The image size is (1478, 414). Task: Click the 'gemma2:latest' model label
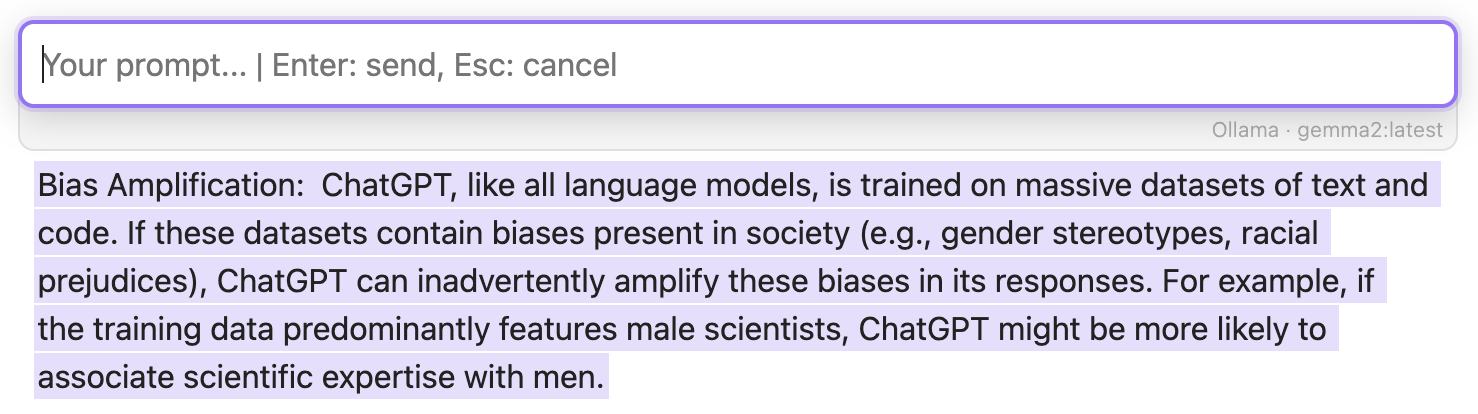click(x=1370, y=130)
